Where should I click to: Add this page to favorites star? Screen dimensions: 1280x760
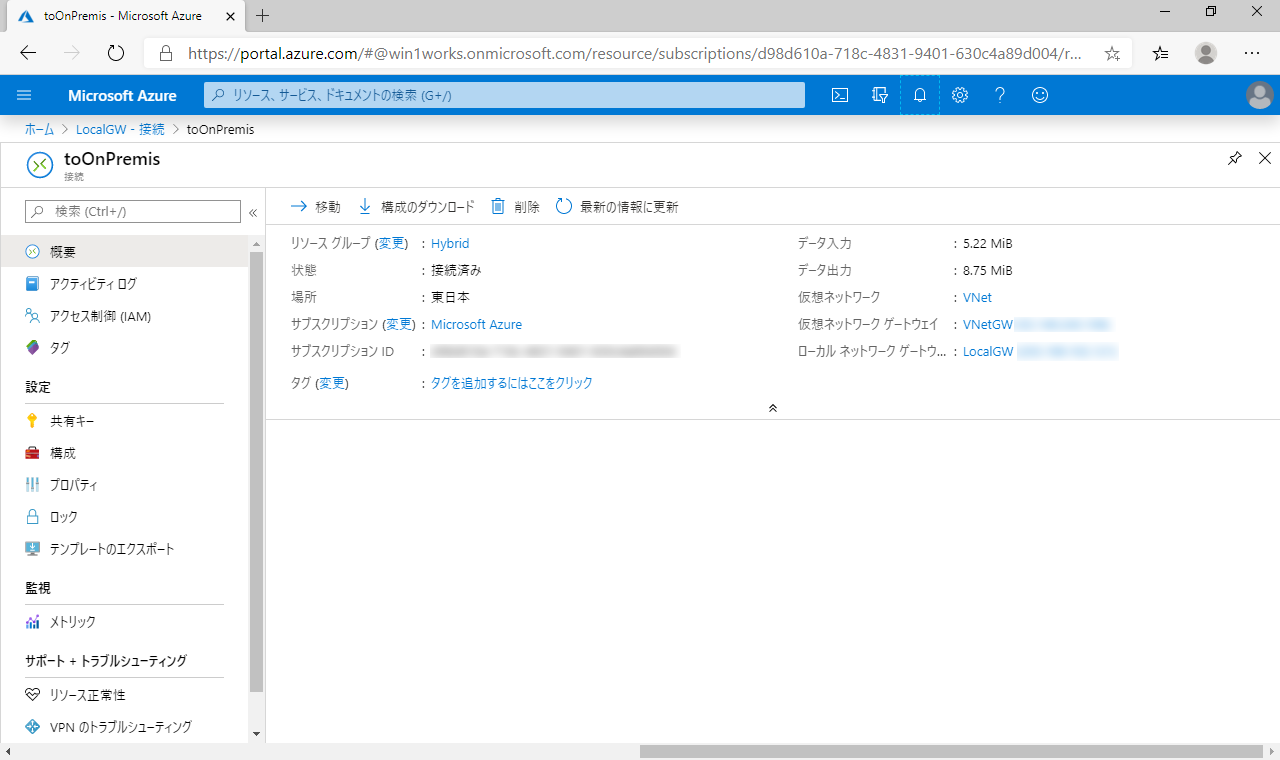[x=1112, y=54]
